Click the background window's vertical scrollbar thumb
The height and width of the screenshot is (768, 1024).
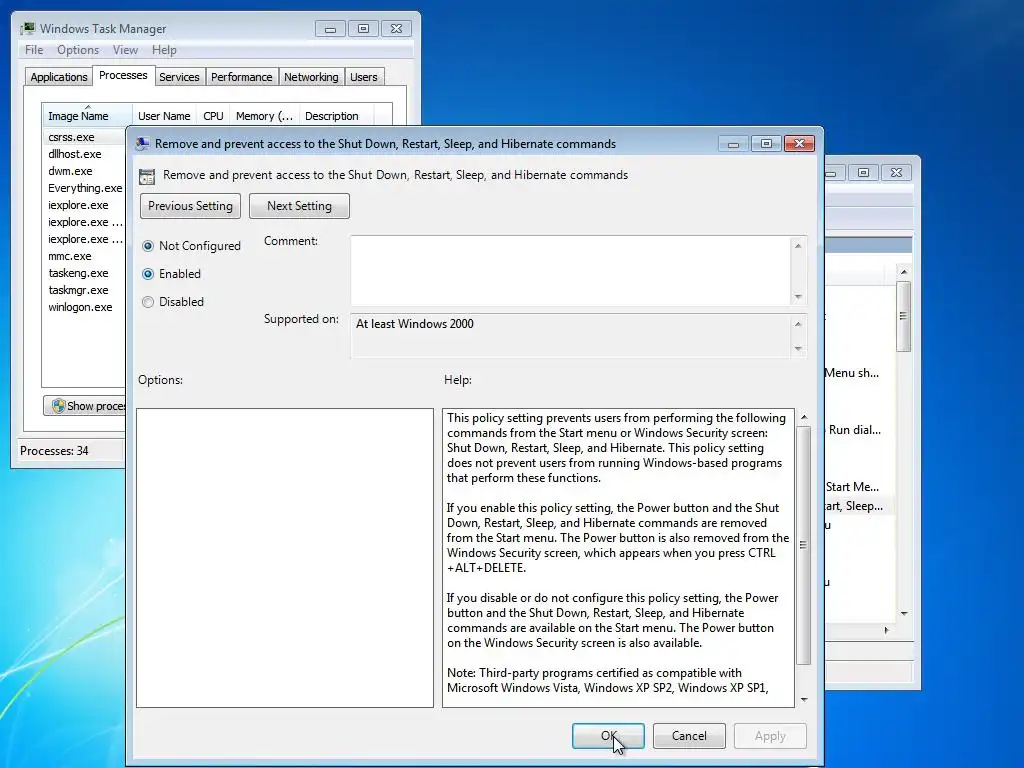(x=904, y=317)
